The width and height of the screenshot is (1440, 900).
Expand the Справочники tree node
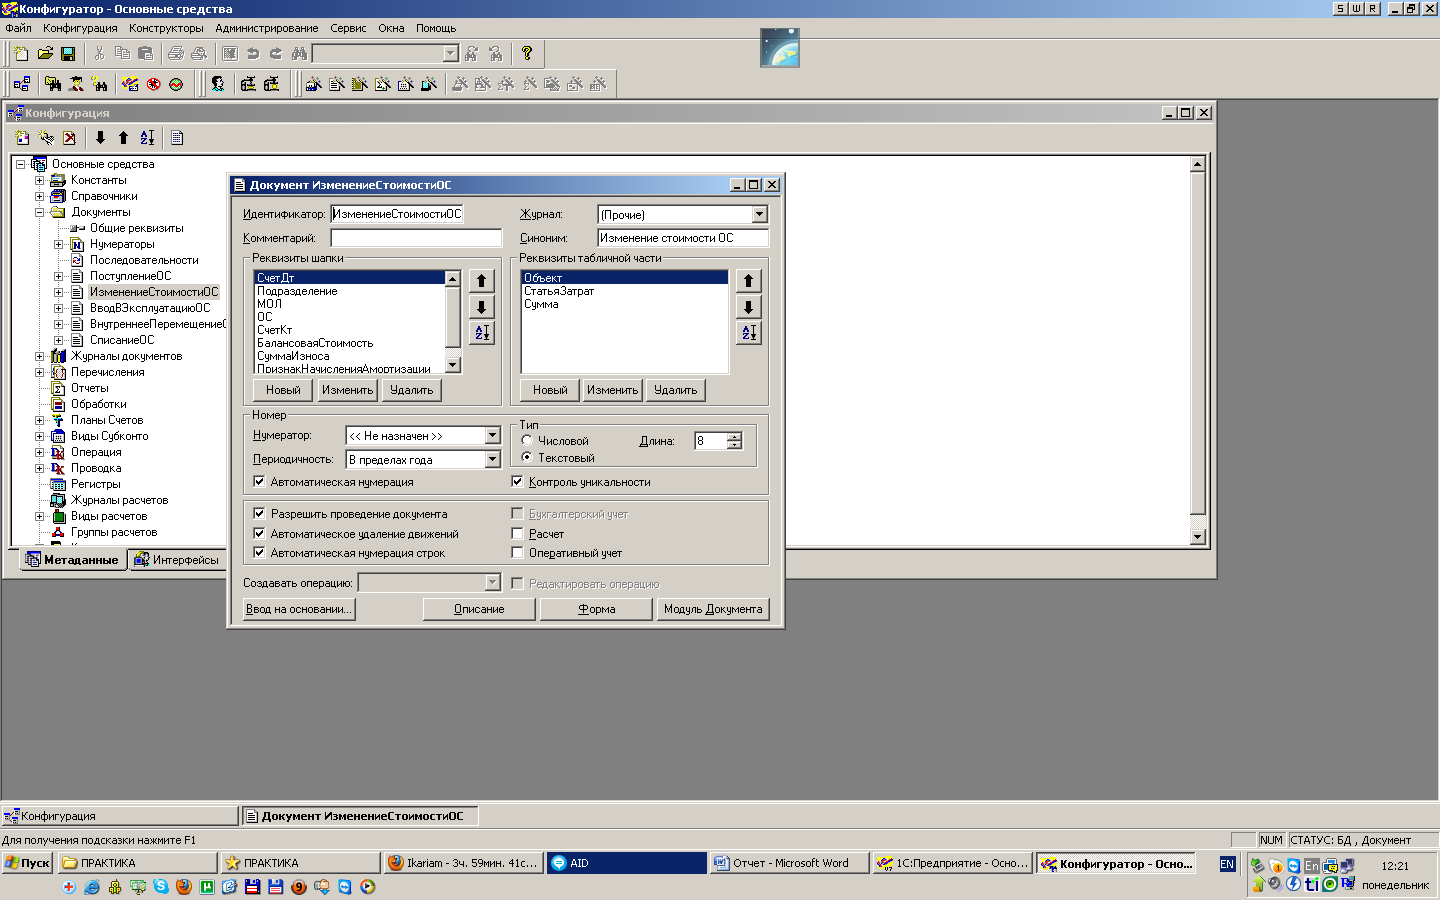pos(40,196)
